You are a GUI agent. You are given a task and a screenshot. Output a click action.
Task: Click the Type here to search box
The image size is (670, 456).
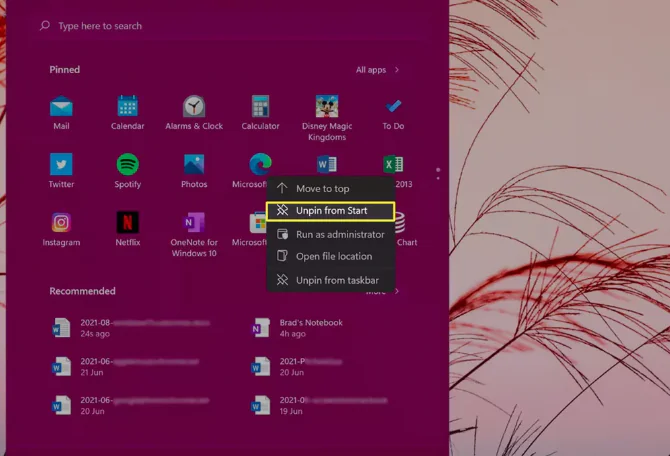pos(200,26)
